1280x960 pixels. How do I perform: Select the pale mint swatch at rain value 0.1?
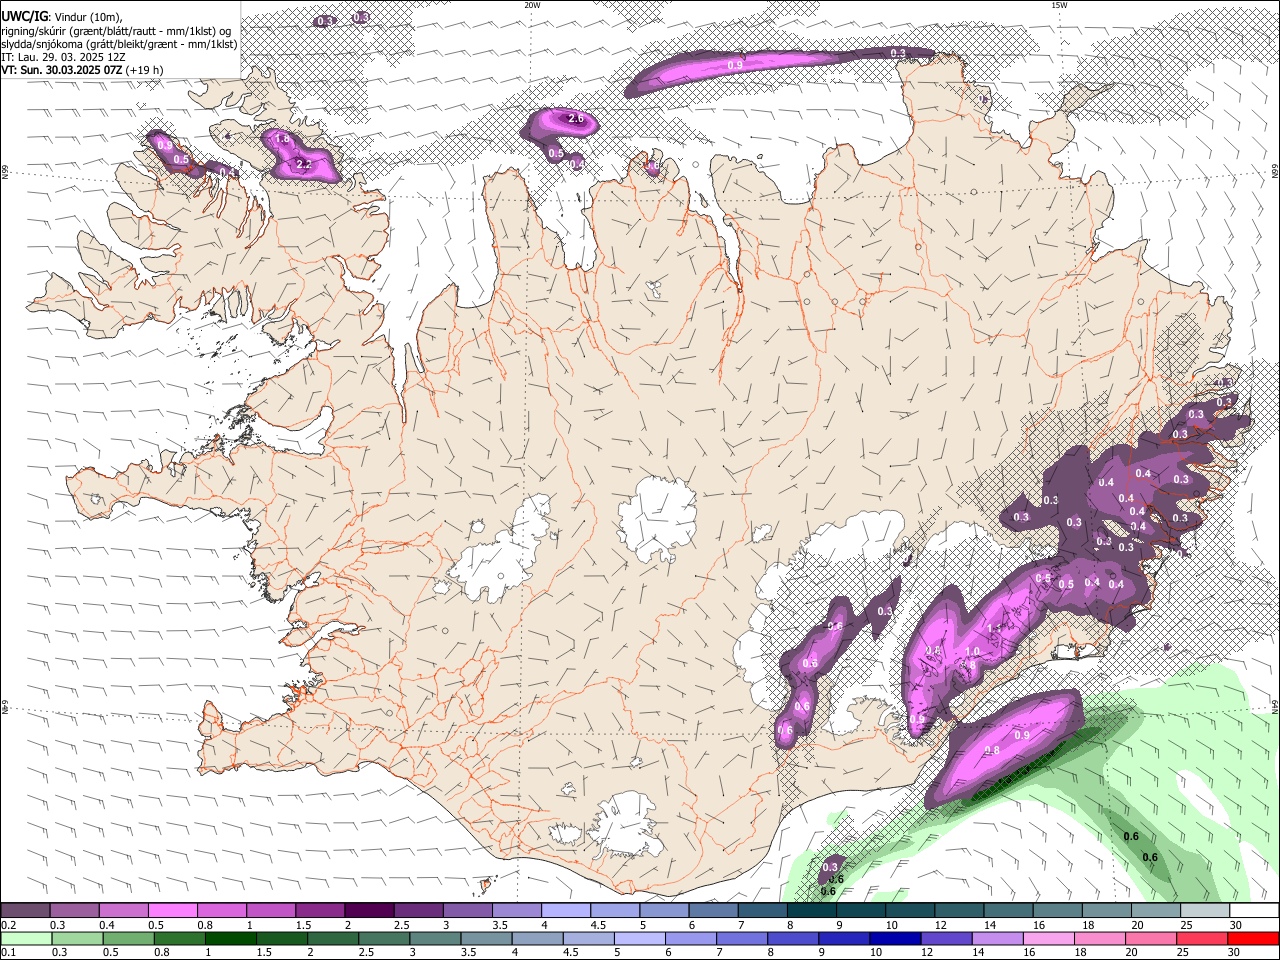coord(26,938)
